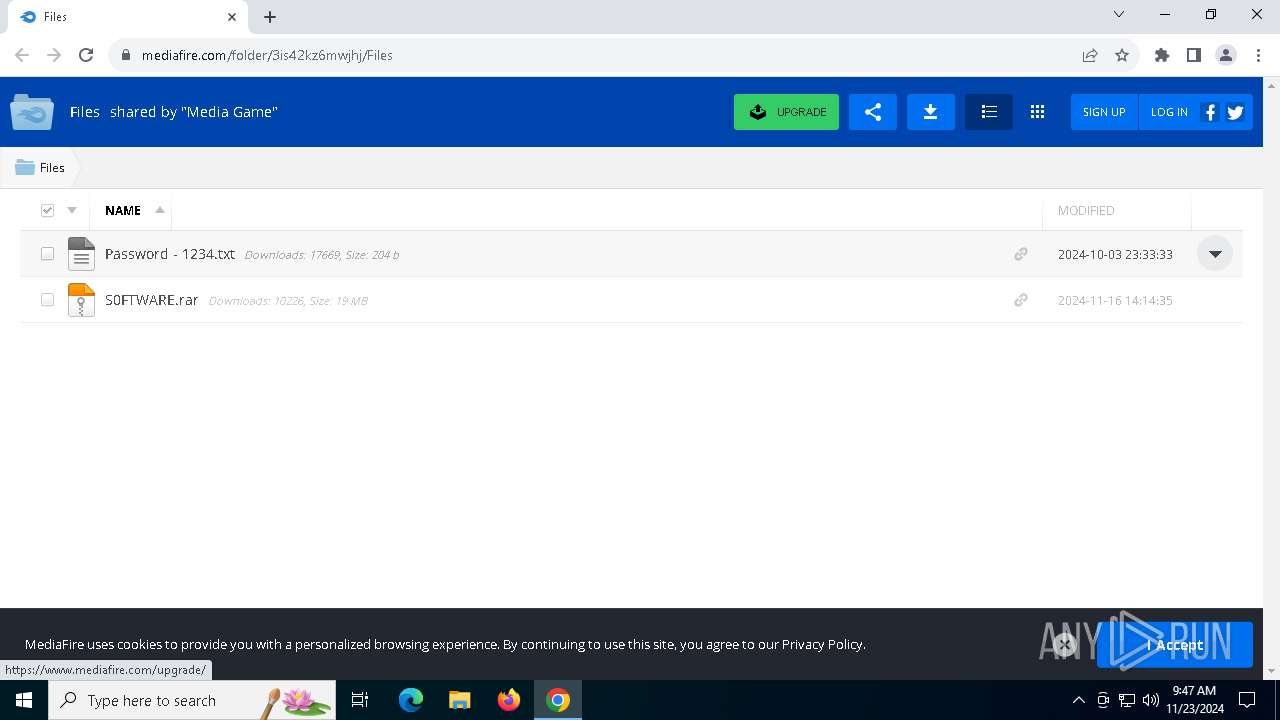Open Chrome extensions puzzle icon
This screenshot has height=720, width=1280.
[x=1162, y=55]
